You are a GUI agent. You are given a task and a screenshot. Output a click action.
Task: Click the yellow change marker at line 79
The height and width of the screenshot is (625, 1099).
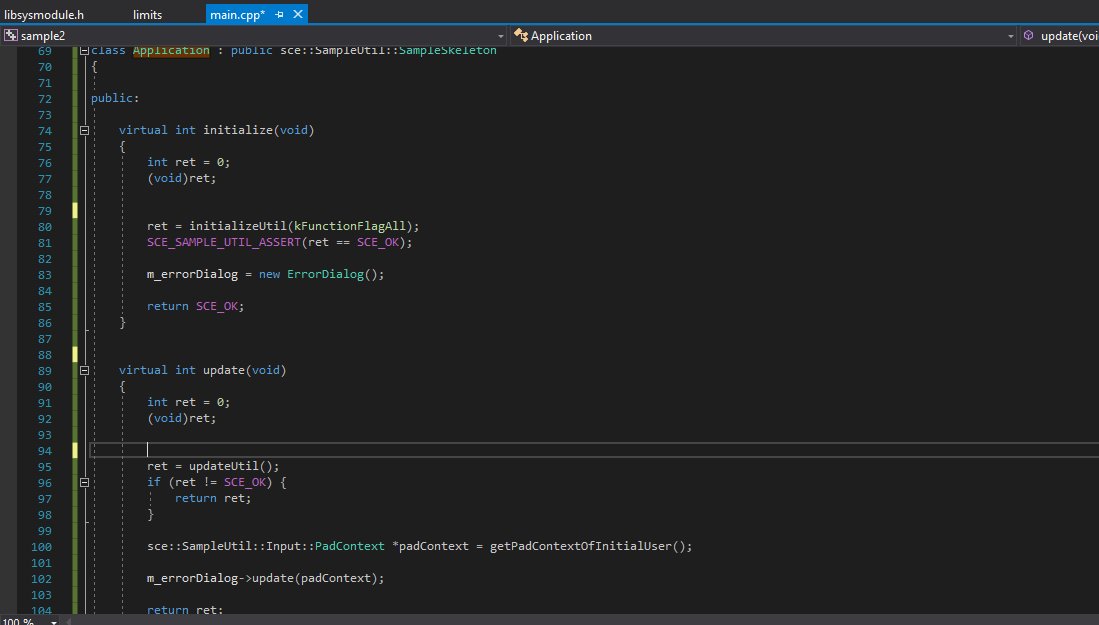tap(75, 211)
